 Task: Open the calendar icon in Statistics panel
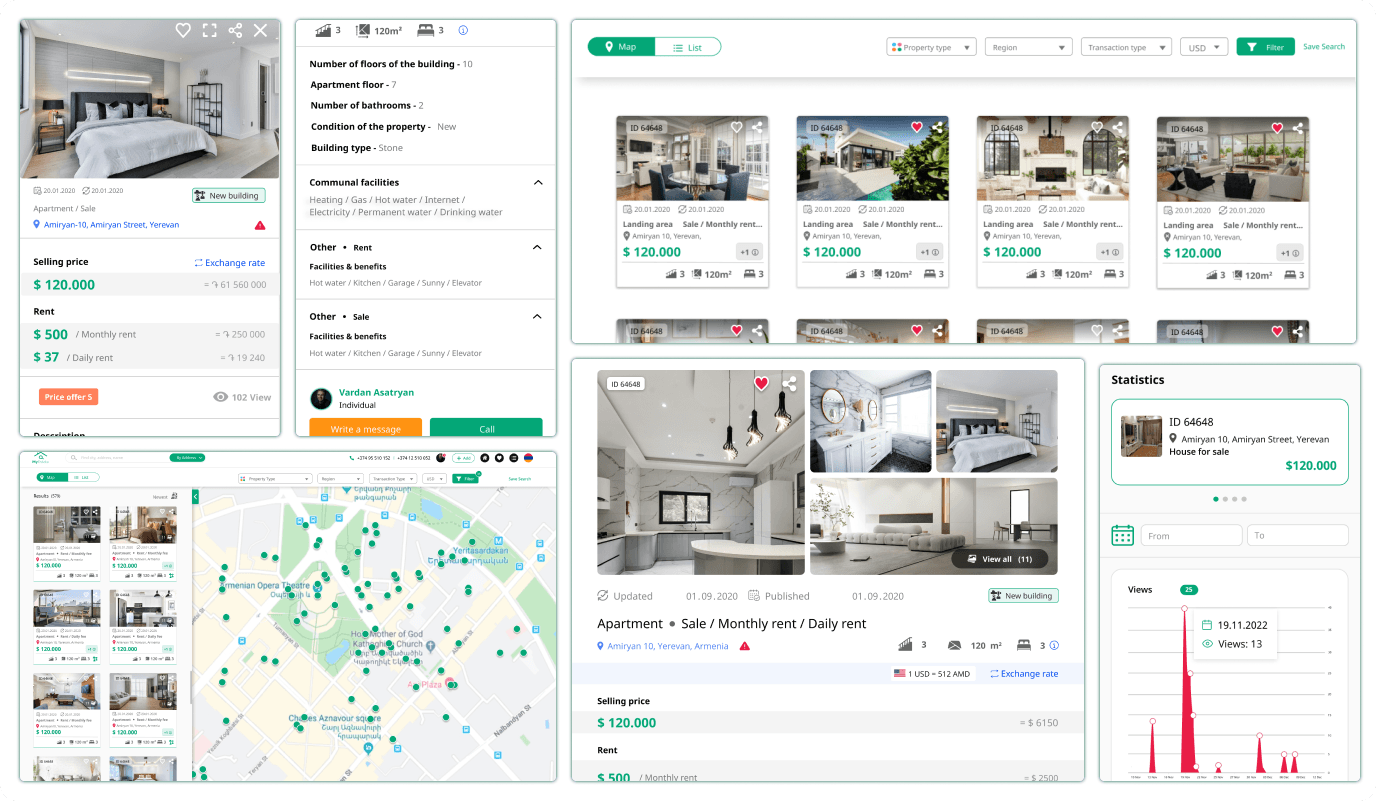click(1122, 536)
